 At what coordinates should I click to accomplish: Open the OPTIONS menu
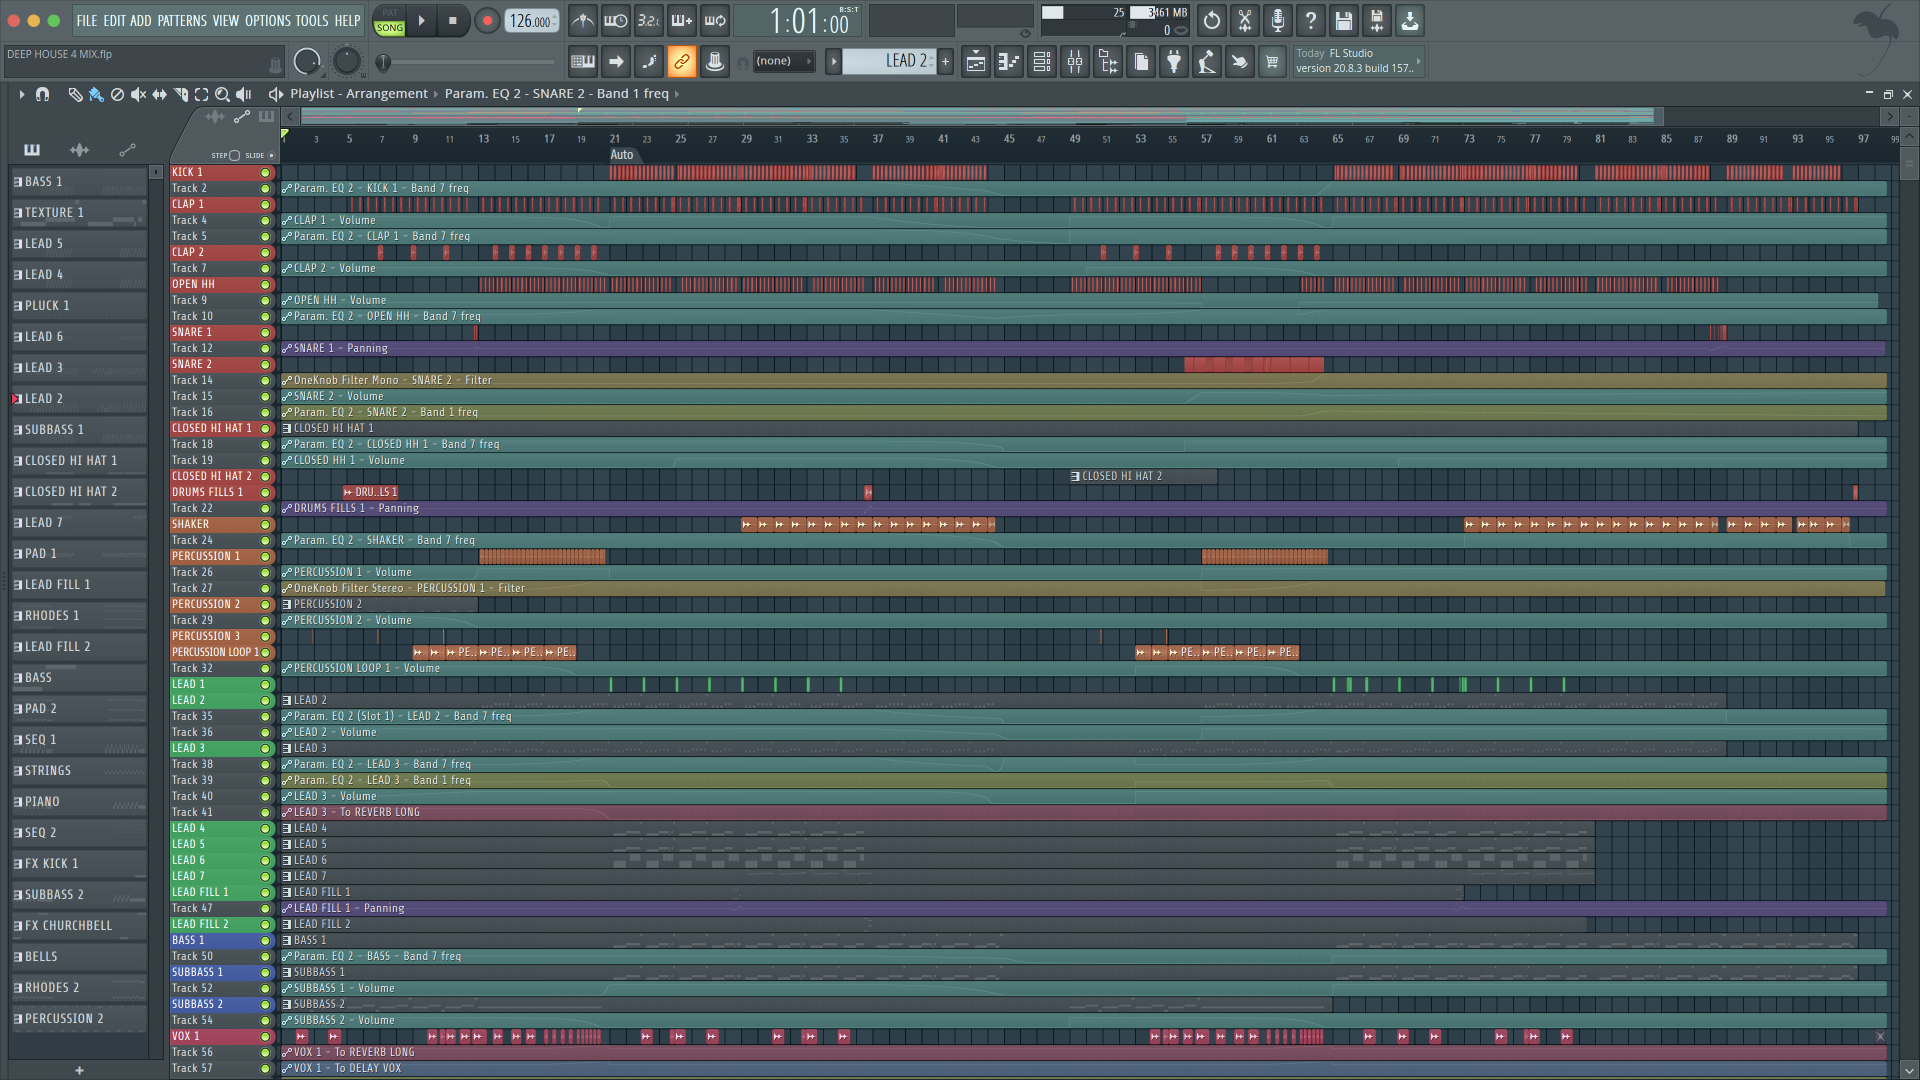[268, 20]
